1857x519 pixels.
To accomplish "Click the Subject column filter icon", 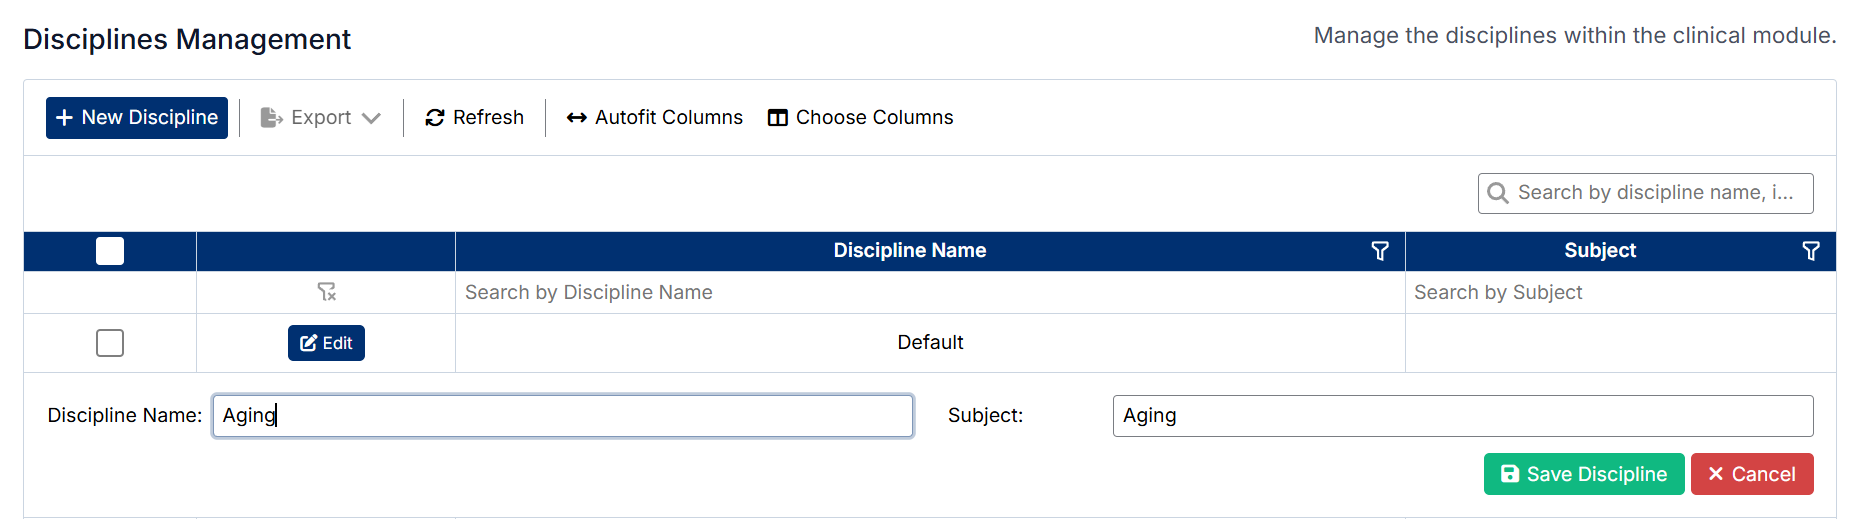I will point(1810,251).
